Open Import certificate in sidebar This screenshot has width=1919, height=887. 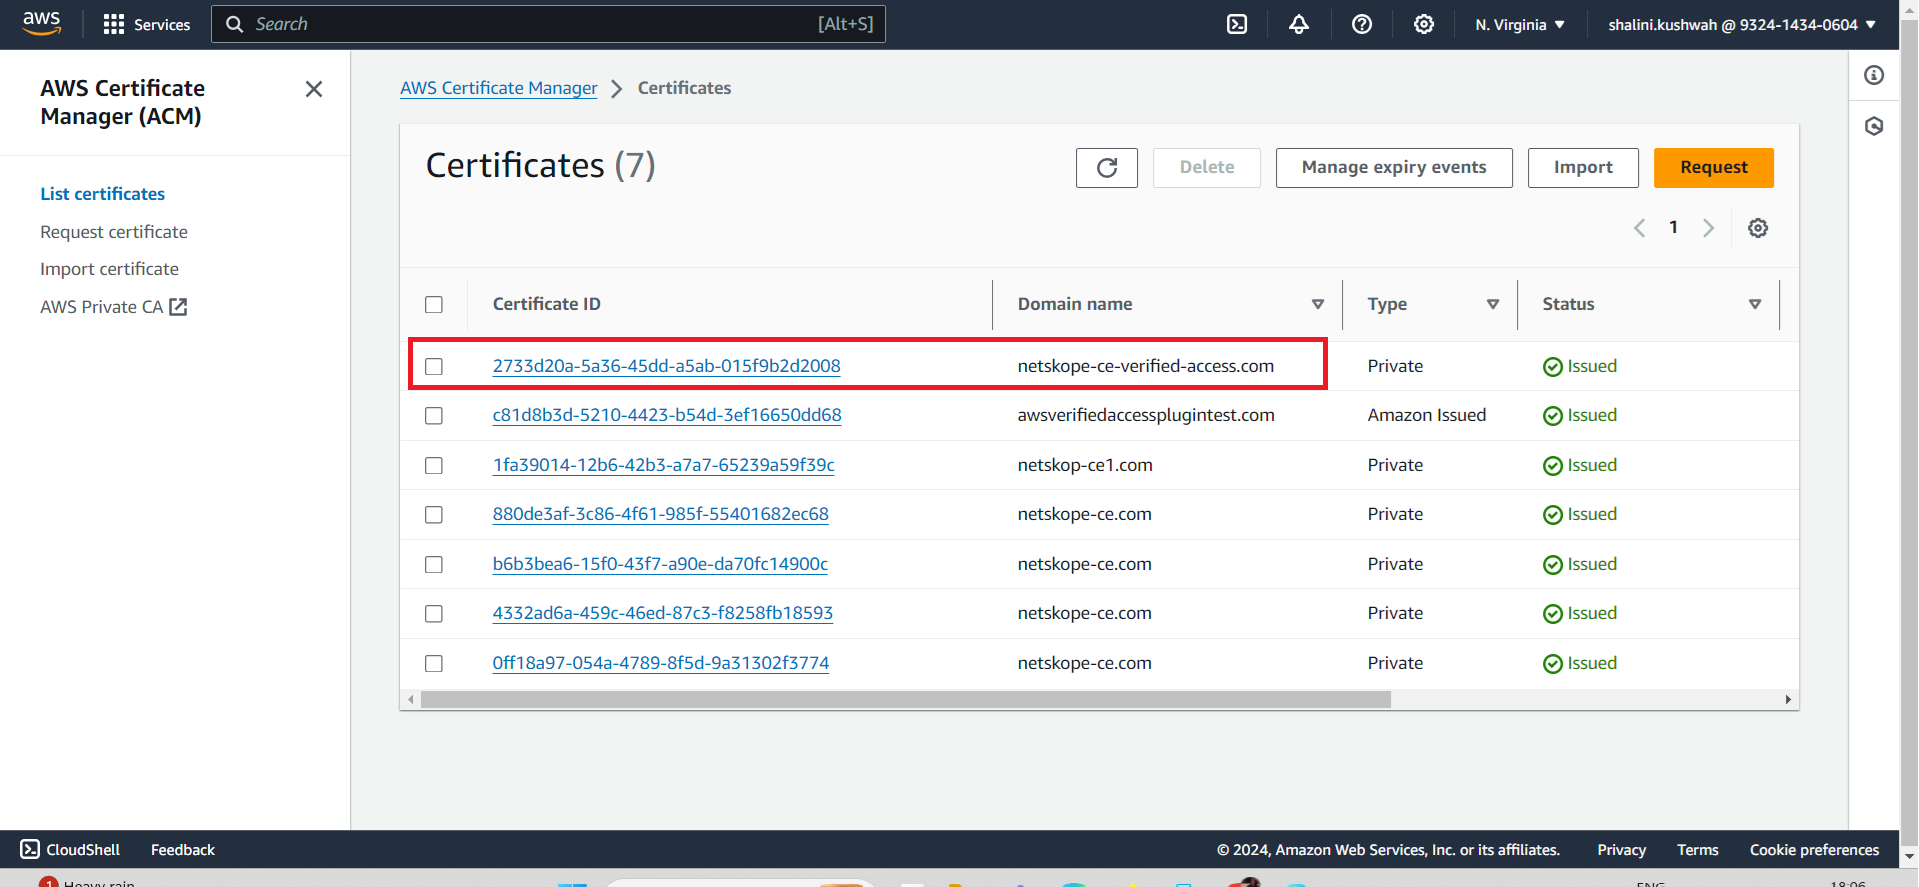pos(109,269)
